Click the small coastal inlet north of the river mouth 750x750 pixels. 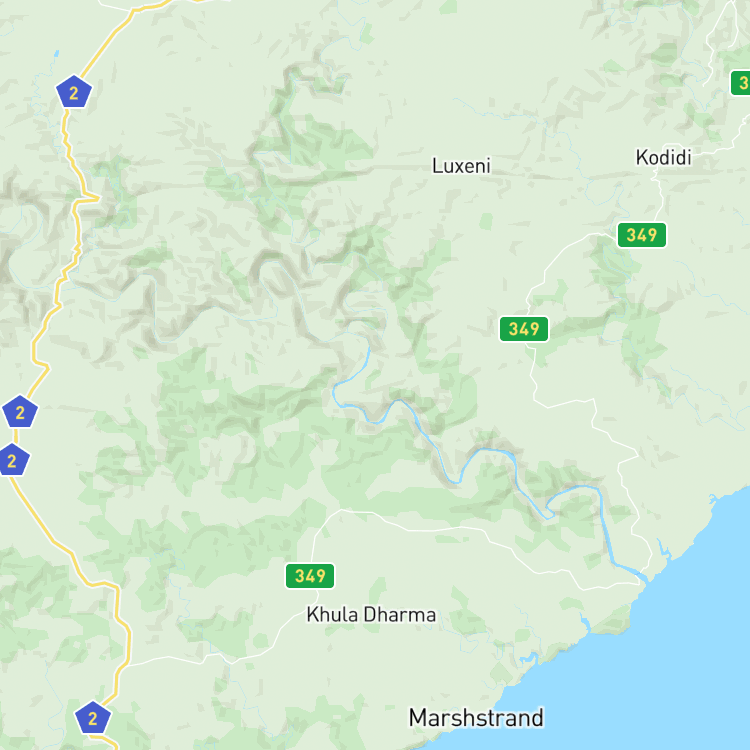tap(663, 546)
